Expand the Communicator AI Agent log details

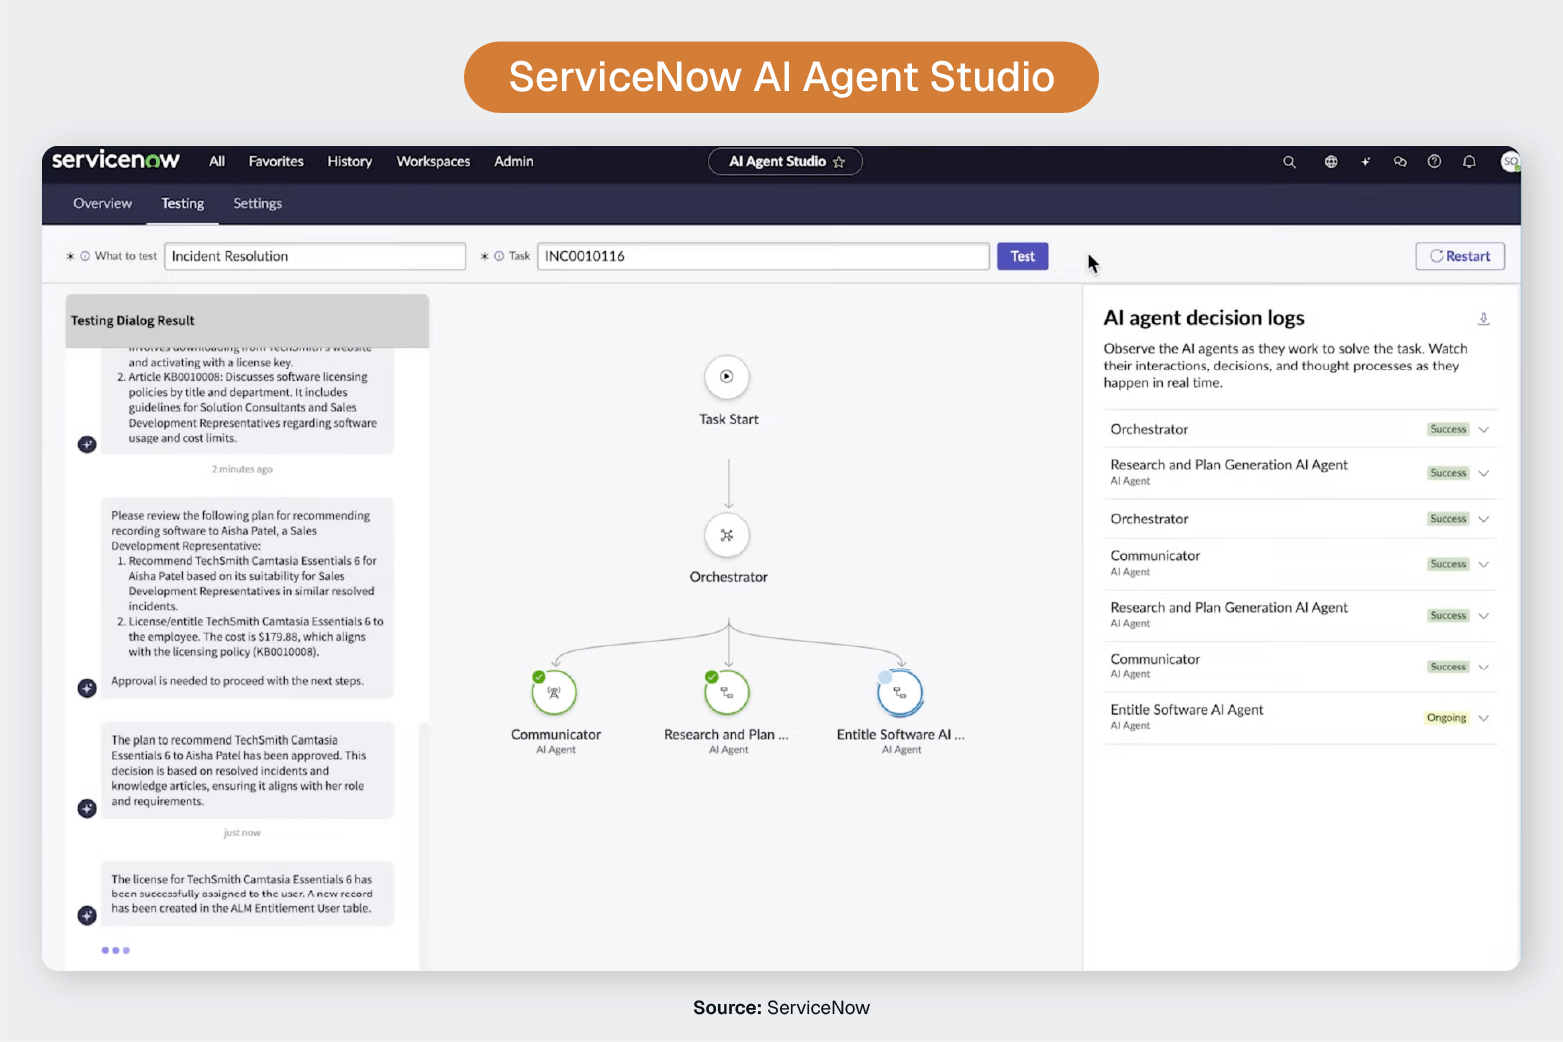[1484, 563]
